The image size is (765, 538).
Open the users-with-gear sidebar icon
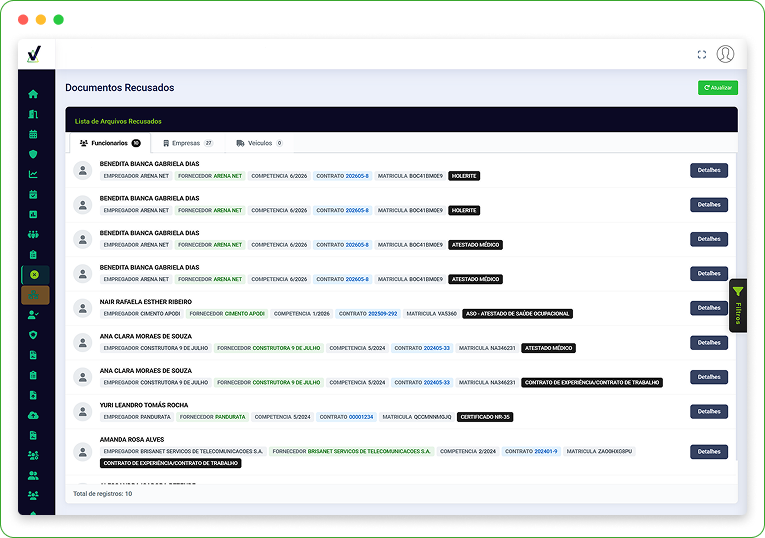pos(33,456)
